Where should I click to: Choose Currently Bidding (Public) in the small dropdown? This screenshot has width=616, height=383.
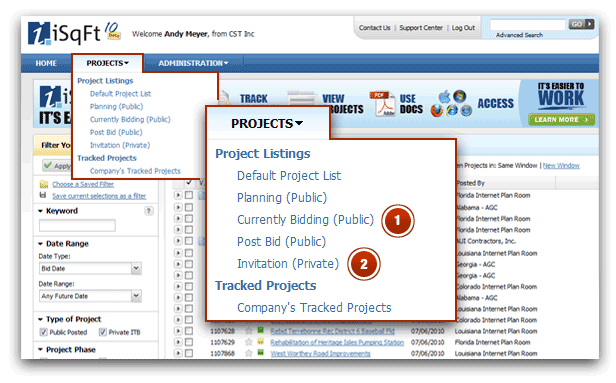point(130,119)
